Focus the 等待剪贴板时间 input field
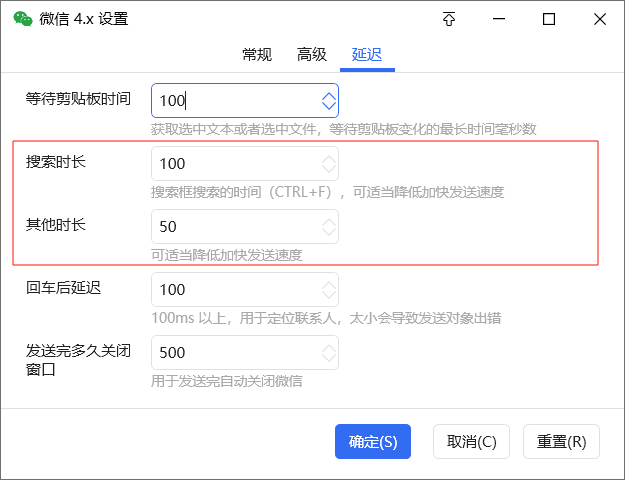The width and height of the screenshot is (625, 480). (x=245, y=100)
